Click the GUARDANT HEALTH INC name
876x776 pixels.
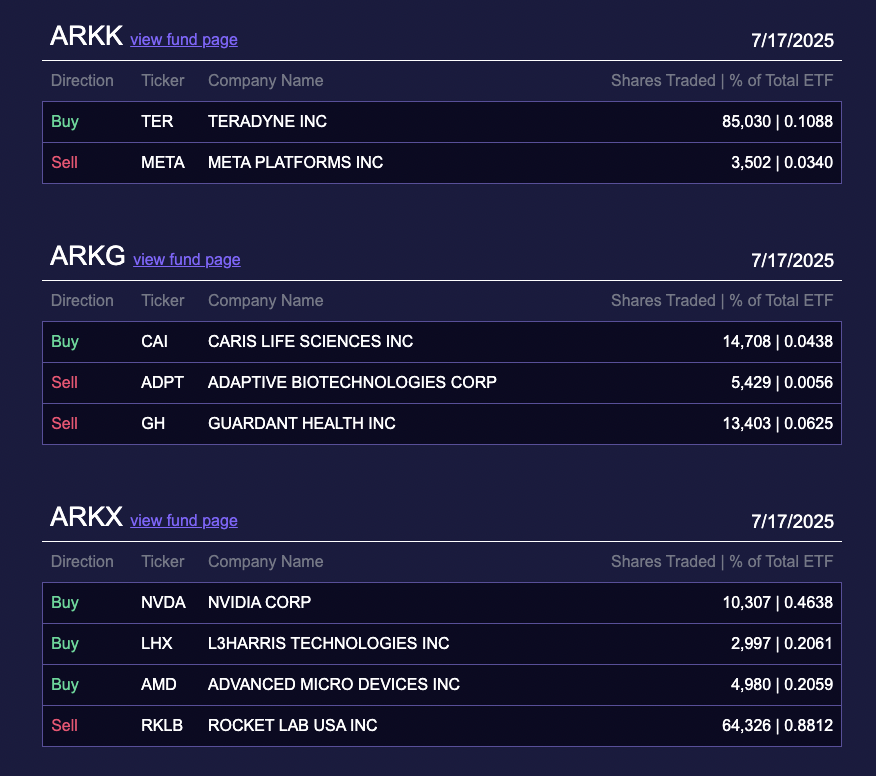(x=302, y=423)
